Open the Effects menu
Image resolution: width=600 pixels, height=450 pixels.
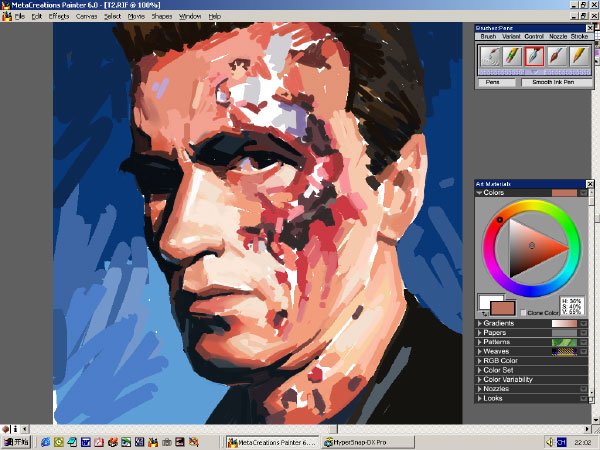click(x=59, y=16)
